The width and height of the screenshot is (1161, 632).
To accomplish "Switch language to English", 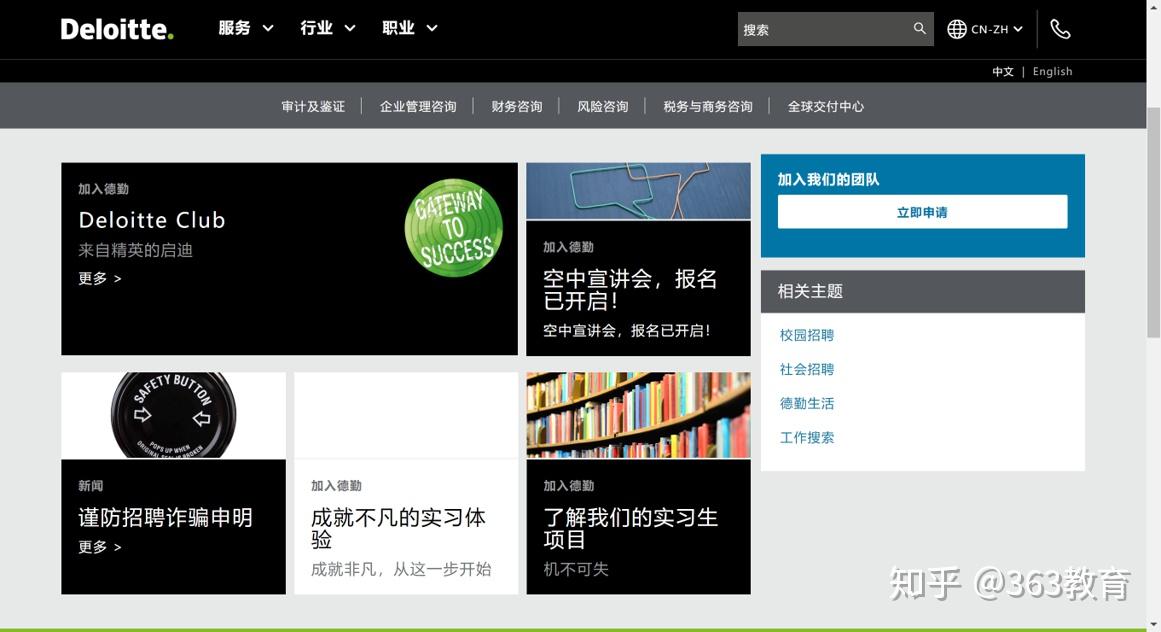I will [1052, 72].
